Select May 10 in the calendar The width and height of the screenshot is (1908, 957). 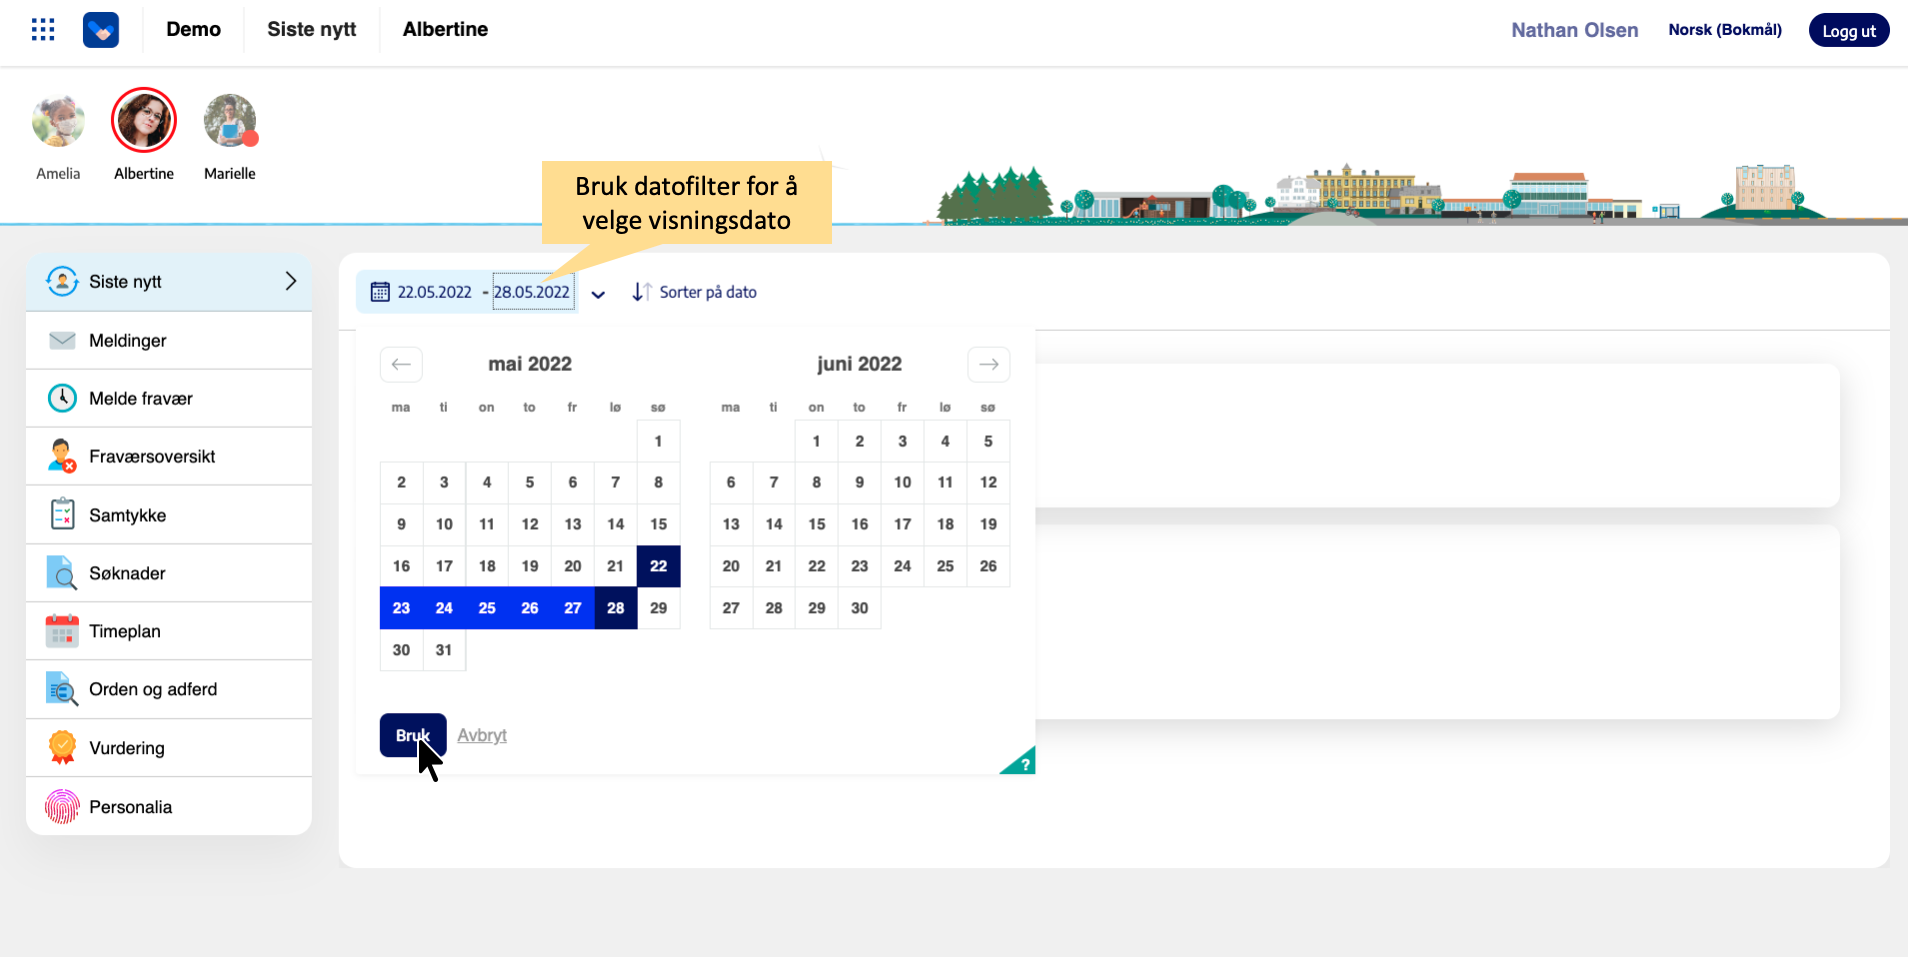(x=444, y=524)
